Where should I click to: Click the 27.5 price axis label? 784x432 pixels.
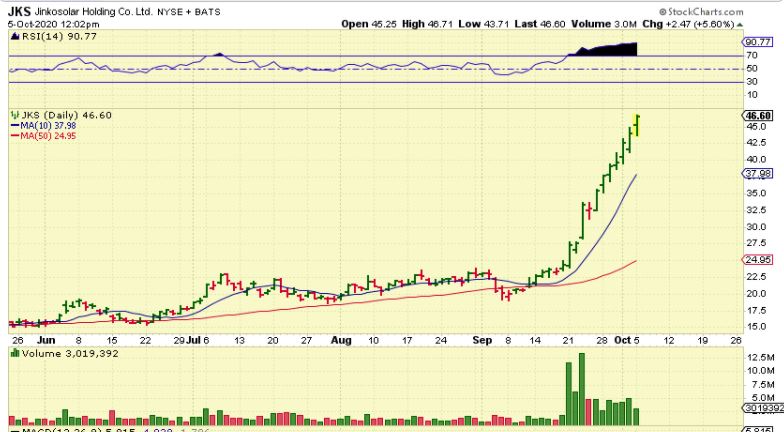click(x=756, y=244)
